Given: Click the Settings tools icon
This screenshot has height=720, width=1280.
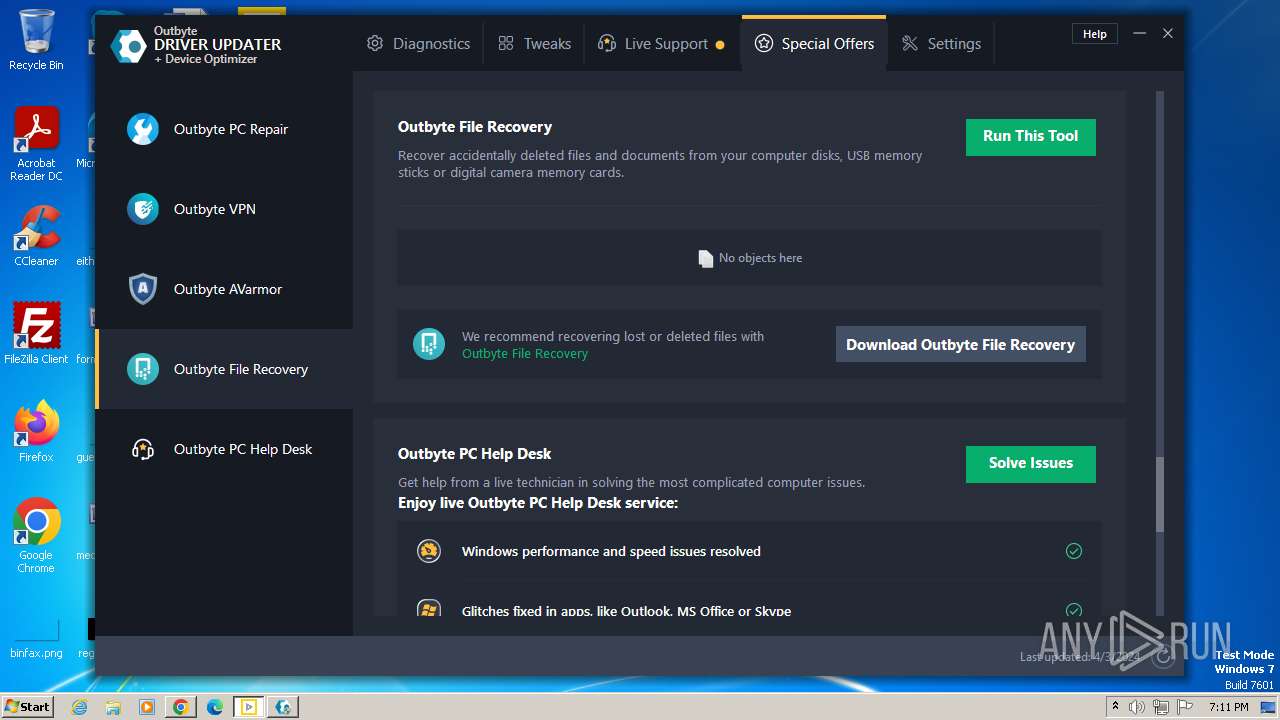Looking at the screenshot, I should pyautogui.click(x=910, y=44).
